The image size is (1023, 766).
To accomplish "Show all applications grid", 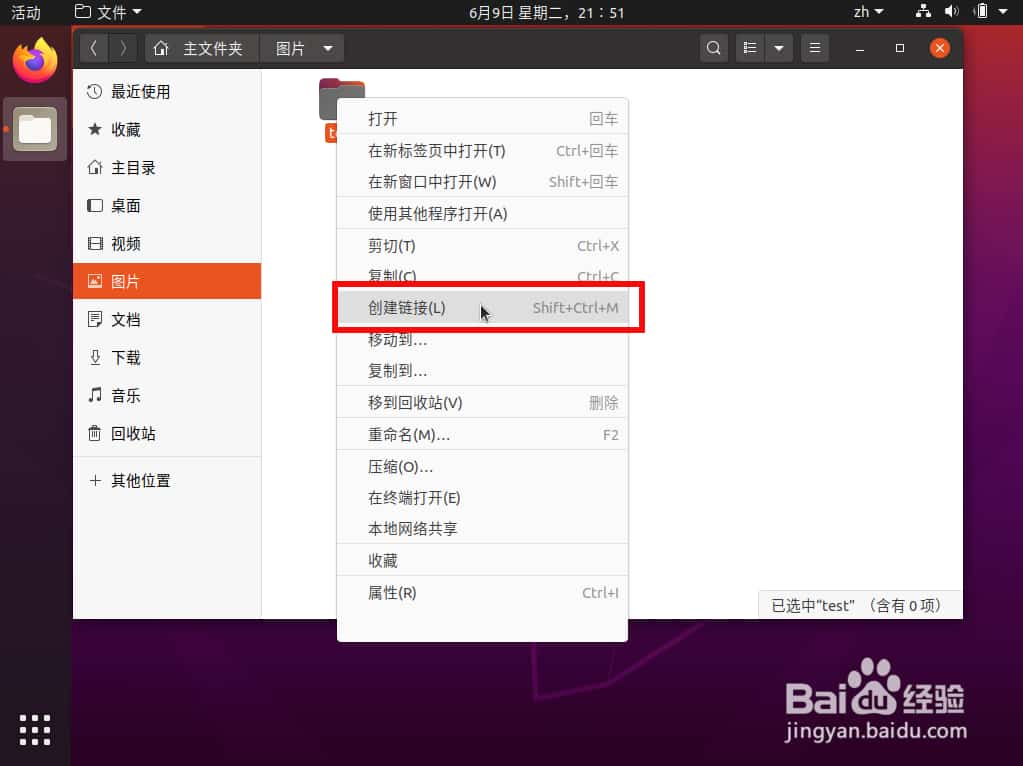I will point(34,730).
